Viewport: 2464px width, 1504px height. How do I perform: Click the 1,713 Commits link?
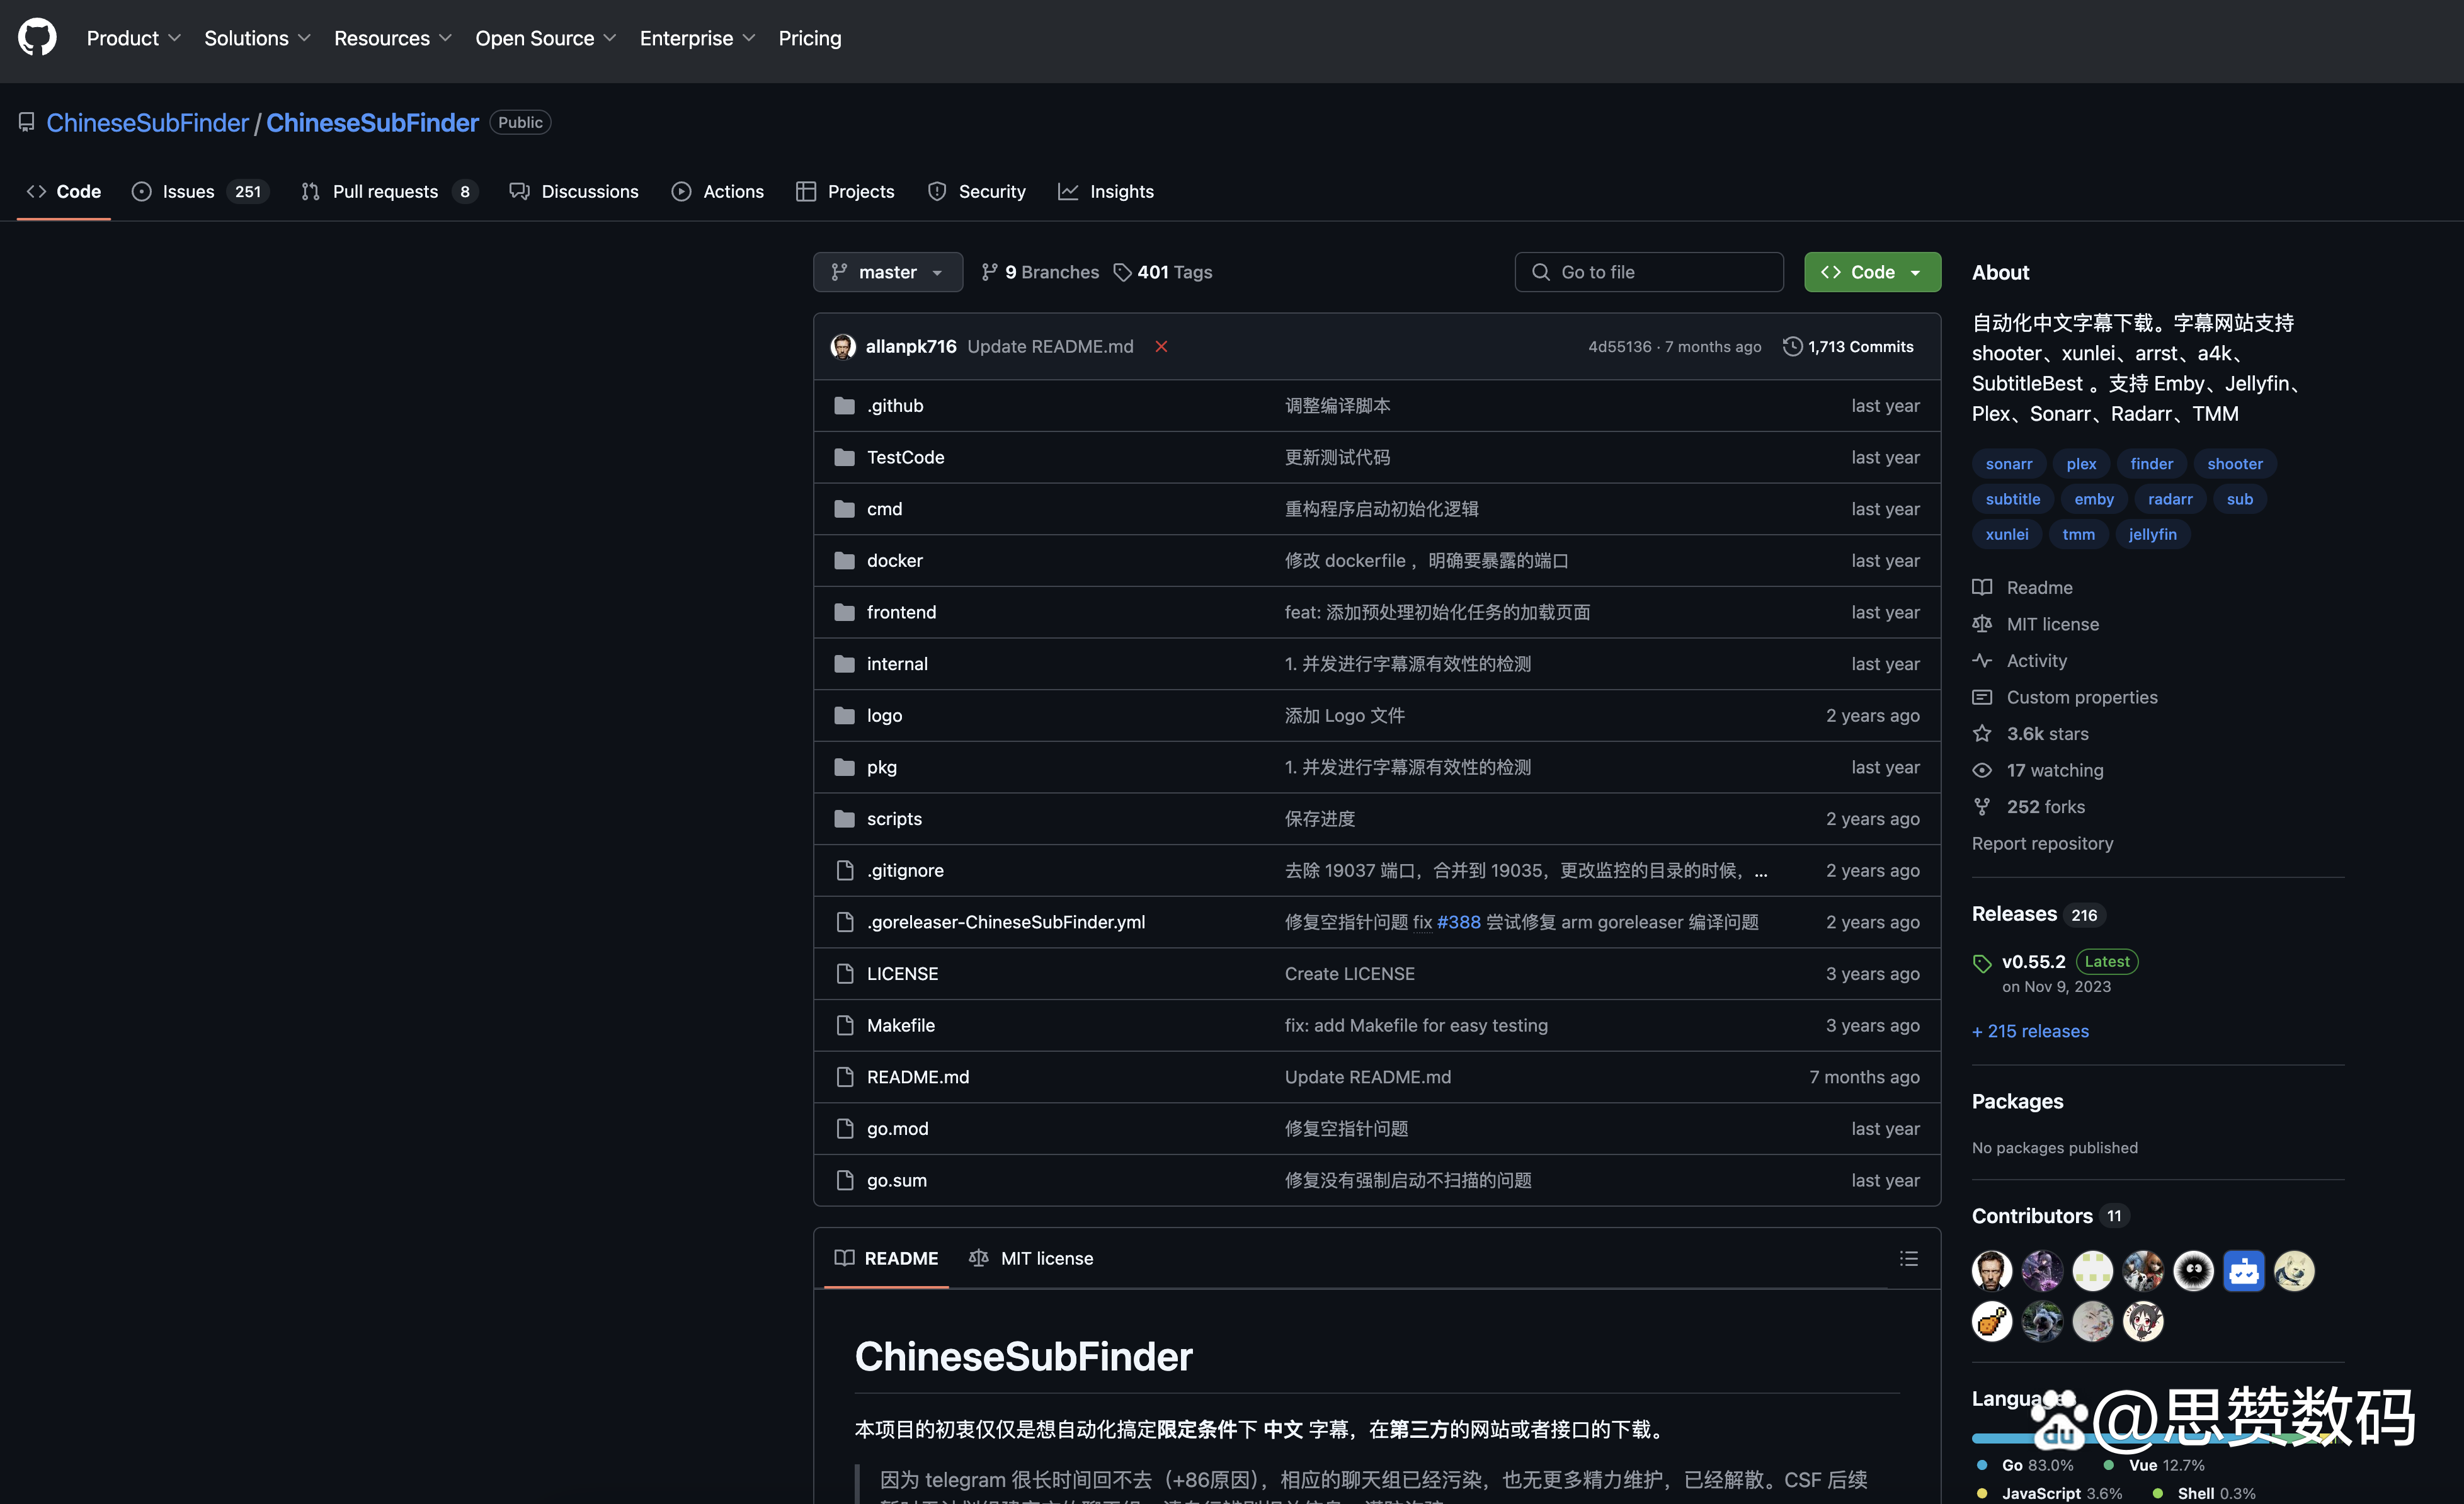point(1848,347)
